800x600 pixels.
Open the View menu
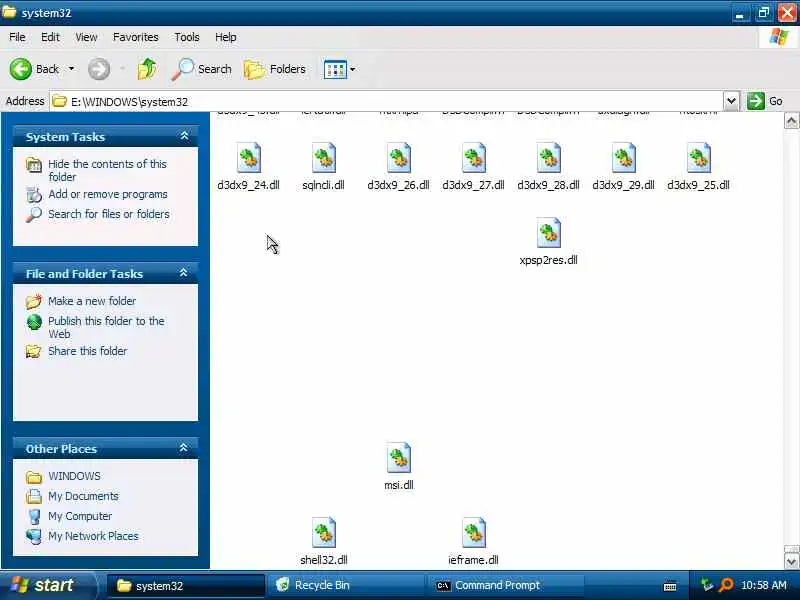[x=86, y=37]
